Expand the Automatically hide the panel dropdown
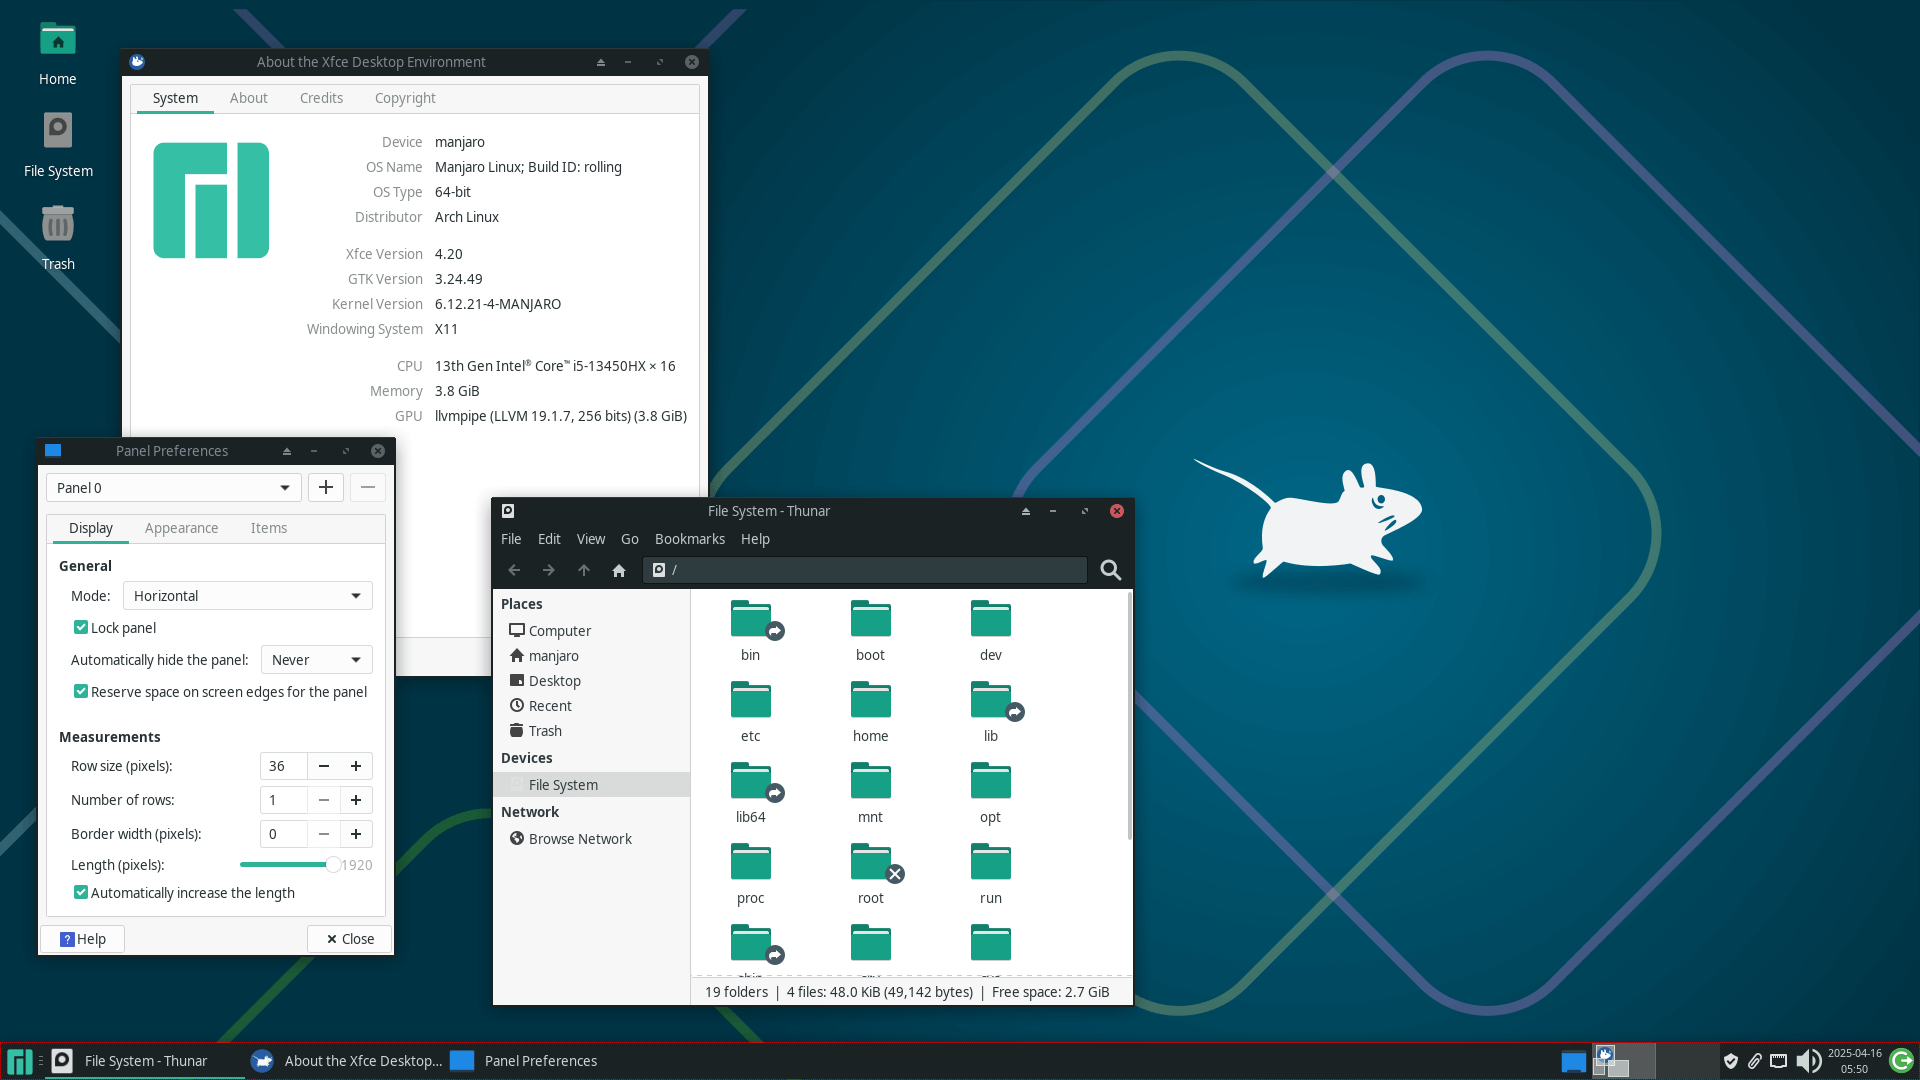Image resolution: width=1920 pixels, height=1080 pixels. [x=316, y=660]
